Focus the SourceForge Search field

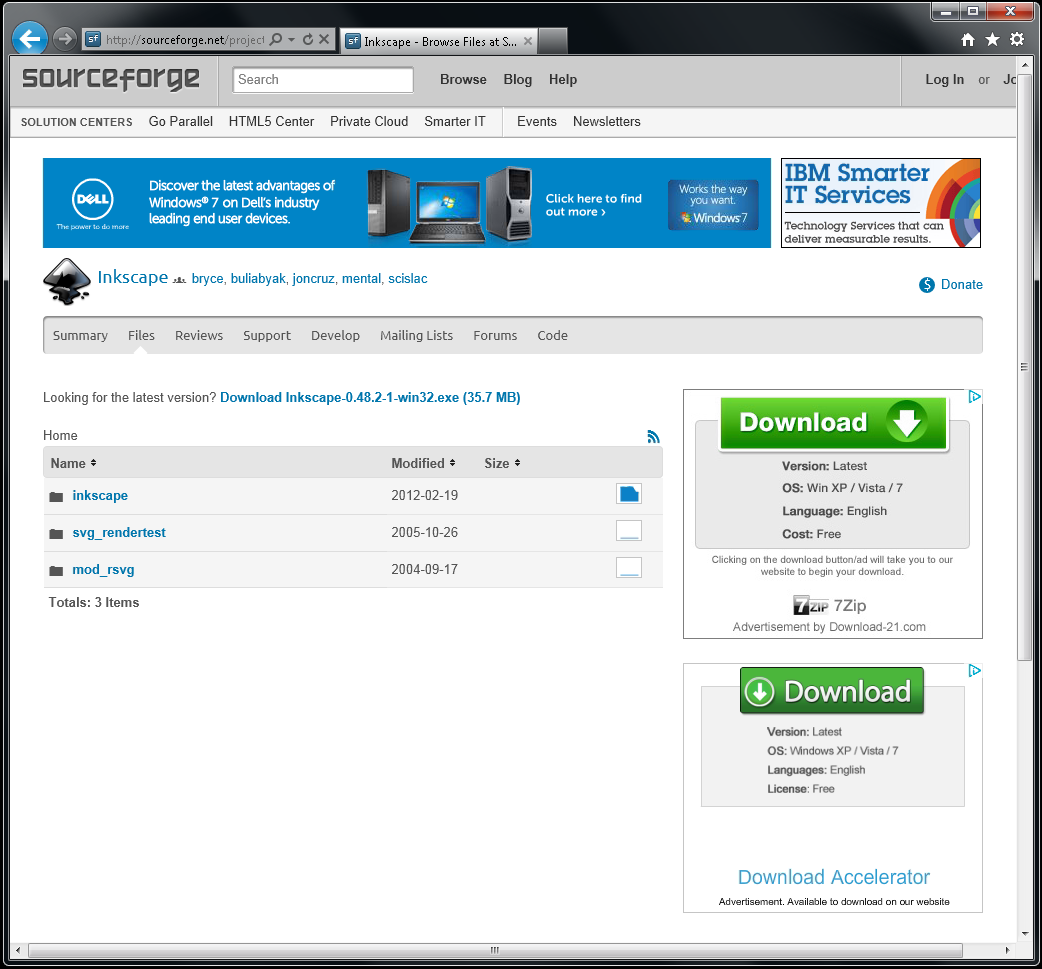tap(323, 80)
